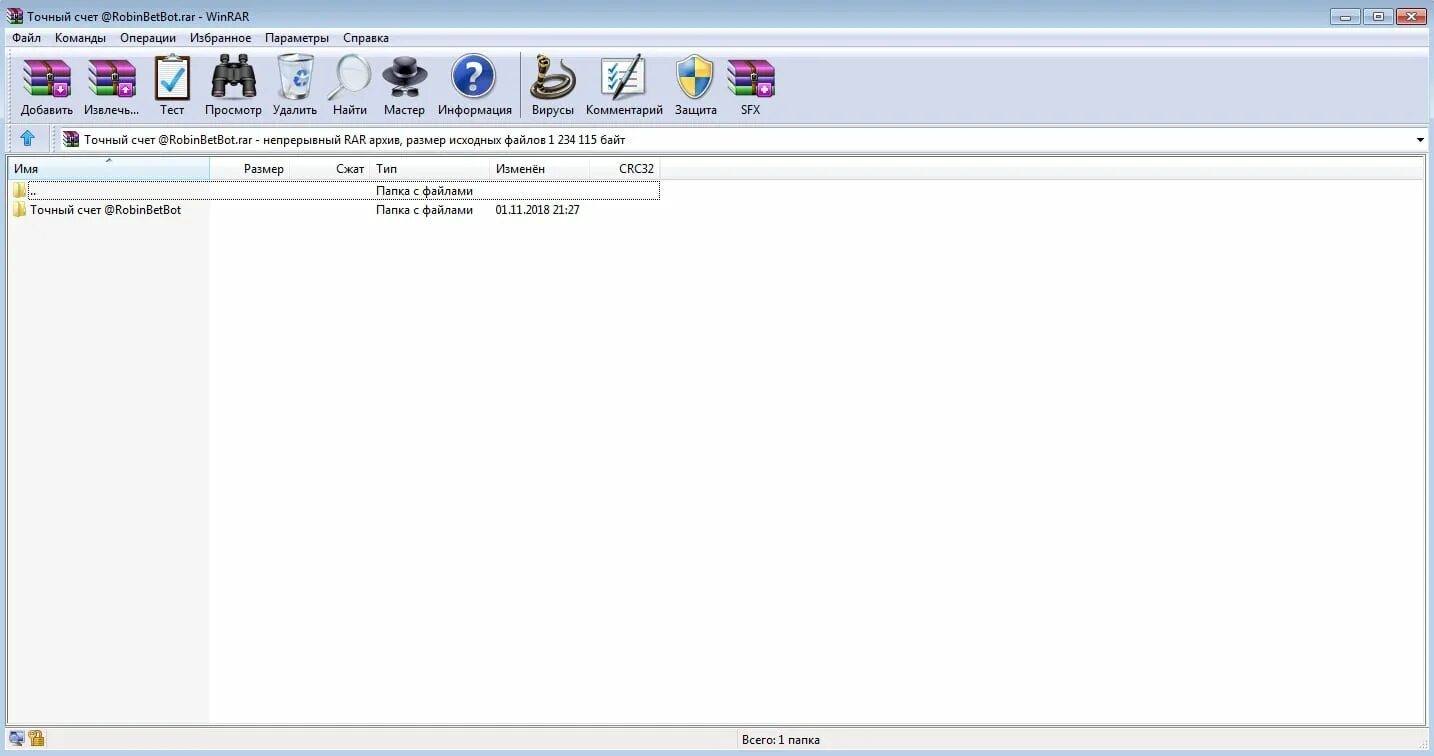Click the key password icon in status bar
The width and height of the screenshot is (1434, 756).
tap(36, 739)
